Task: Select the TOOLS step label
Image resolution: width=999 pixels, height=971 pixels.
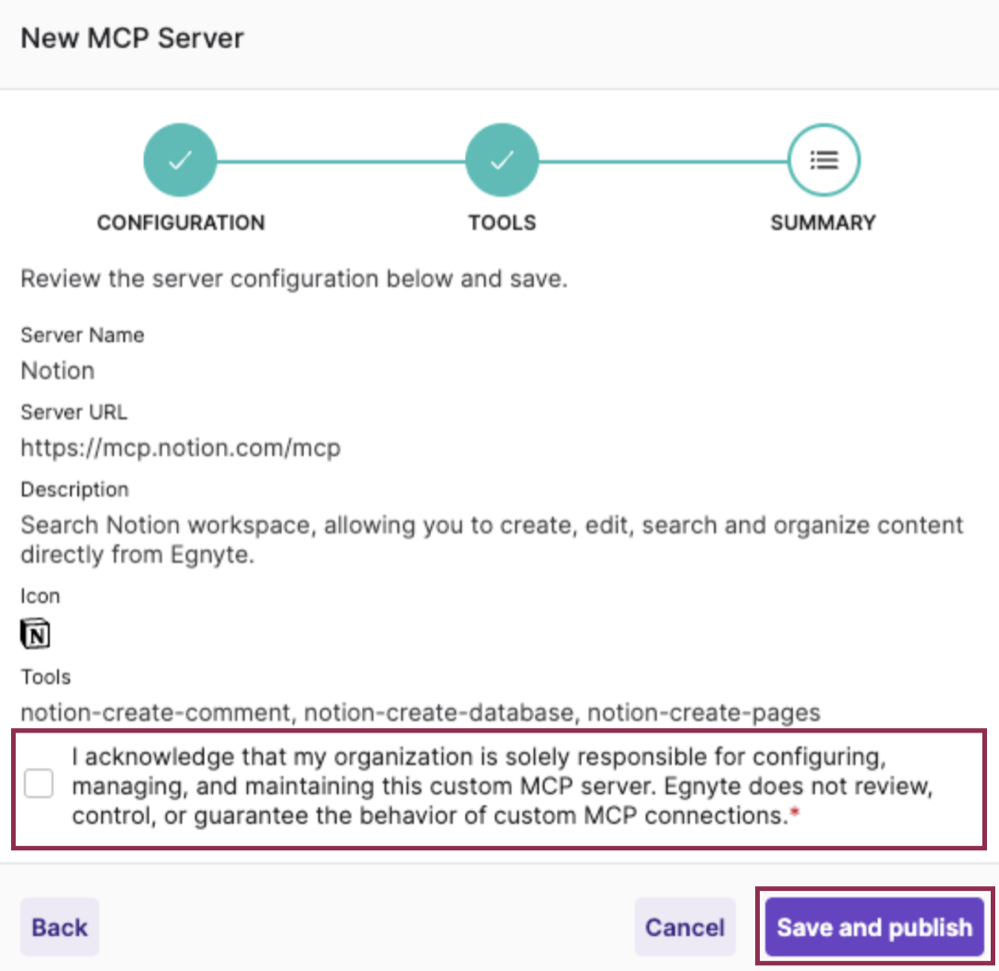Action: click(x=502, y=223)
